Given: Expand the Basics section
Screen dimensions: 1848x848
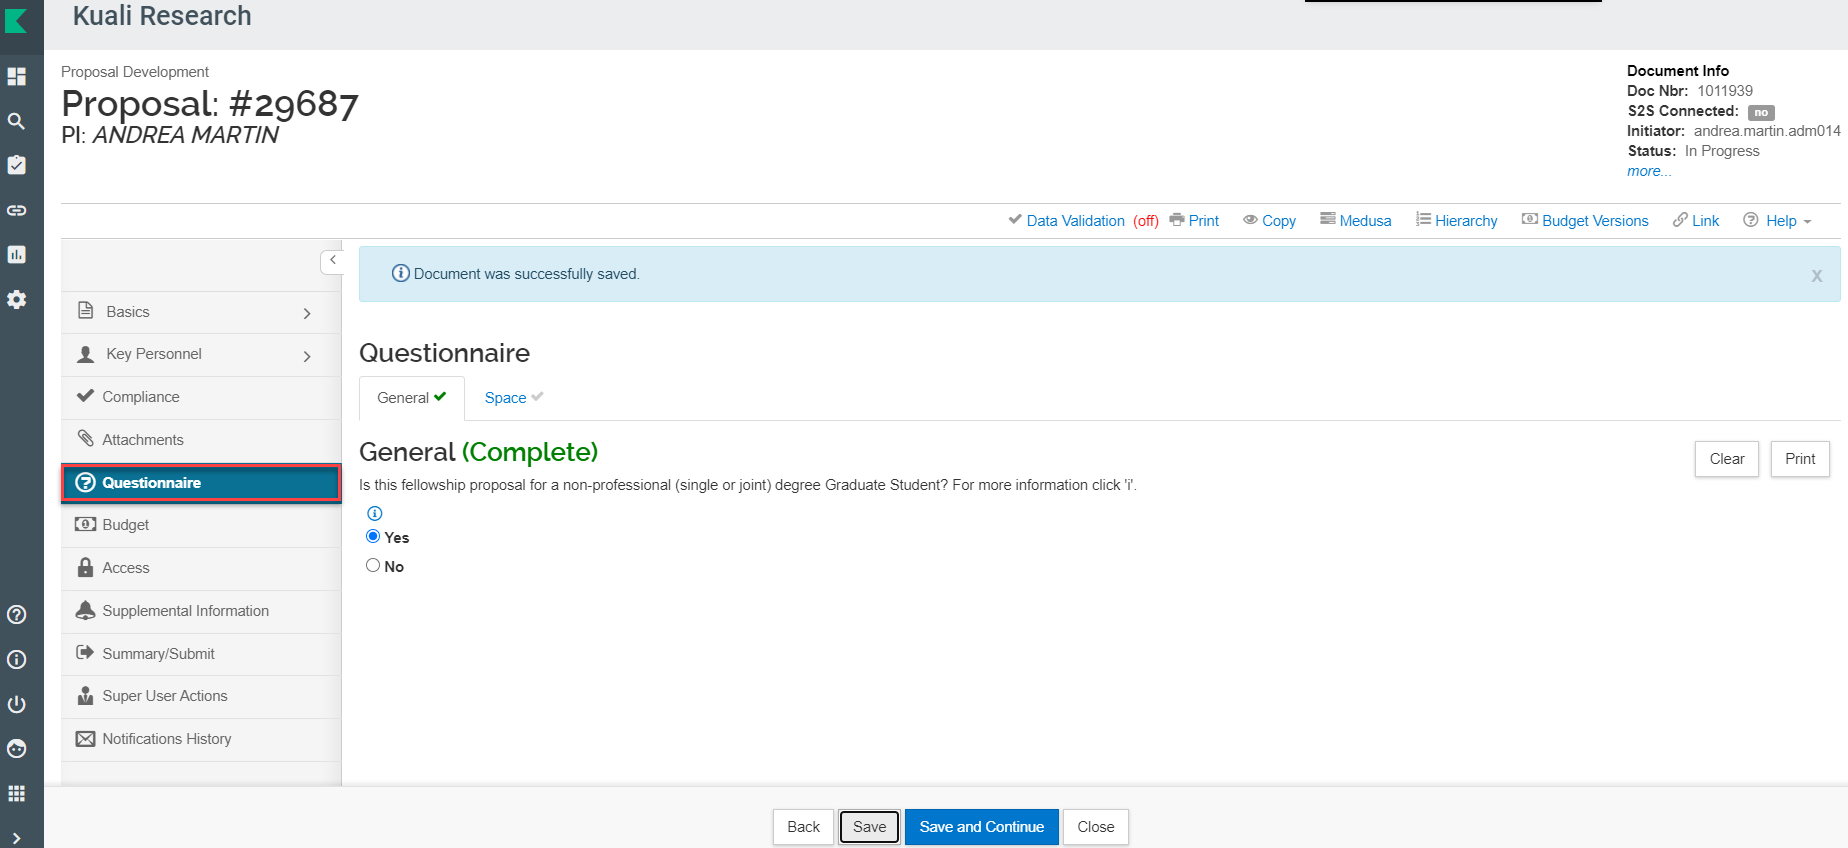Looking at the screenshot, I should coord(201,312).
